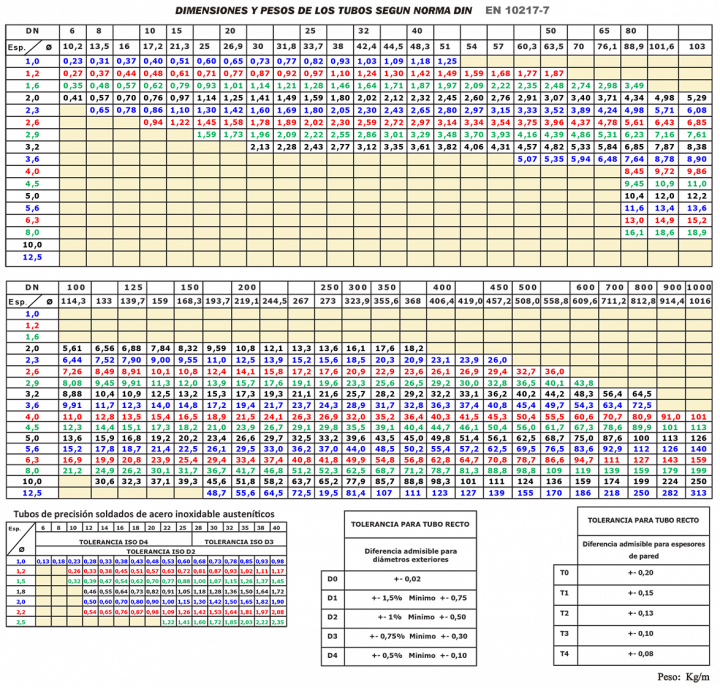Select the Esp./Ø header cell in second table
Viewport: 720px width, 688px height.
pyautogui.click(x=32, y=300)
